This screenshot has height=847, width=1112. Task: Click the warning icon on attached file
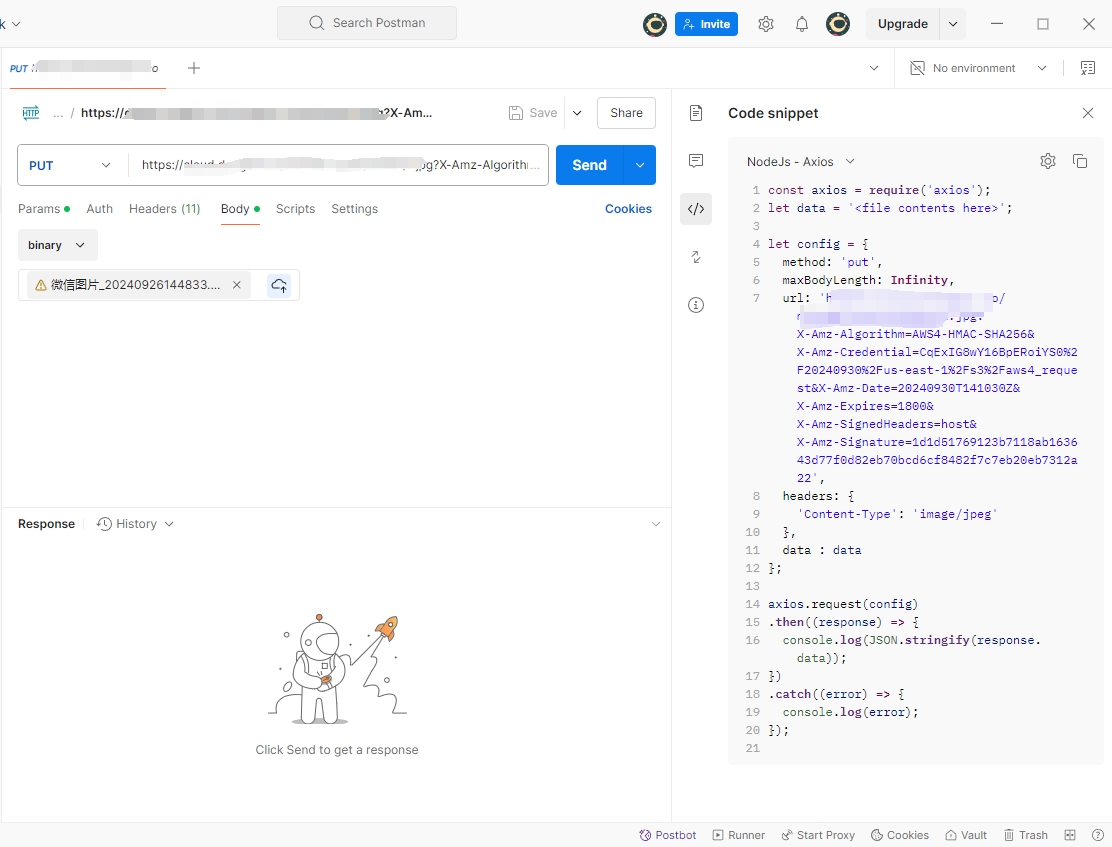tap(41, 285)
